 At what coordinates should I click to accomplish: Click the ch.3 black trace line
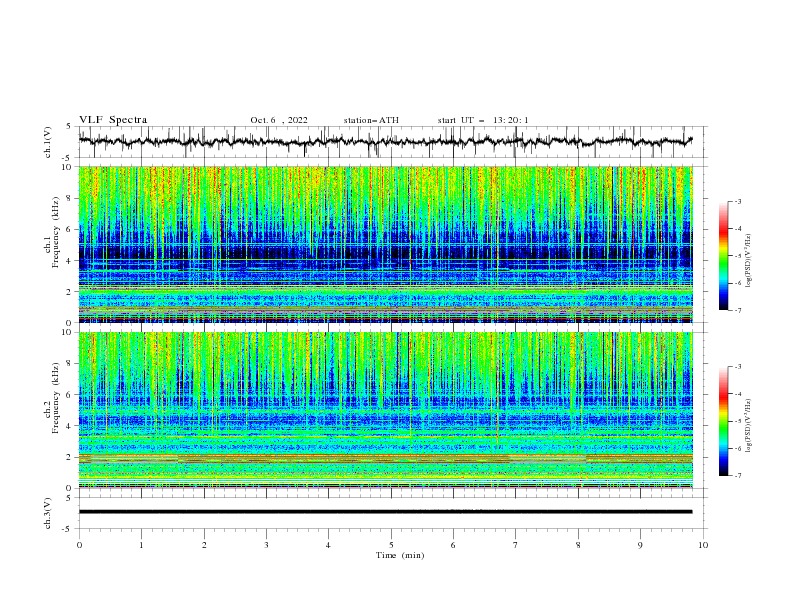(x=385, y=512)
